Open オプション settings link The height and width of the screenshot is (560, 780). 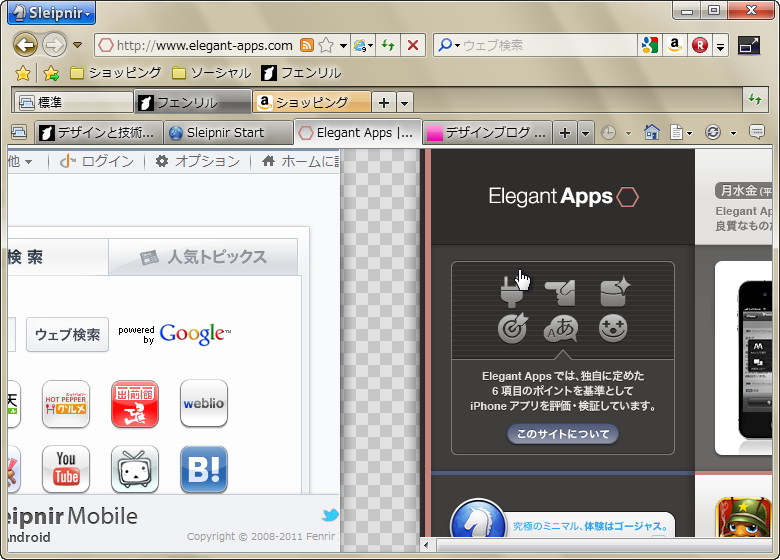[x=198, y=161]
